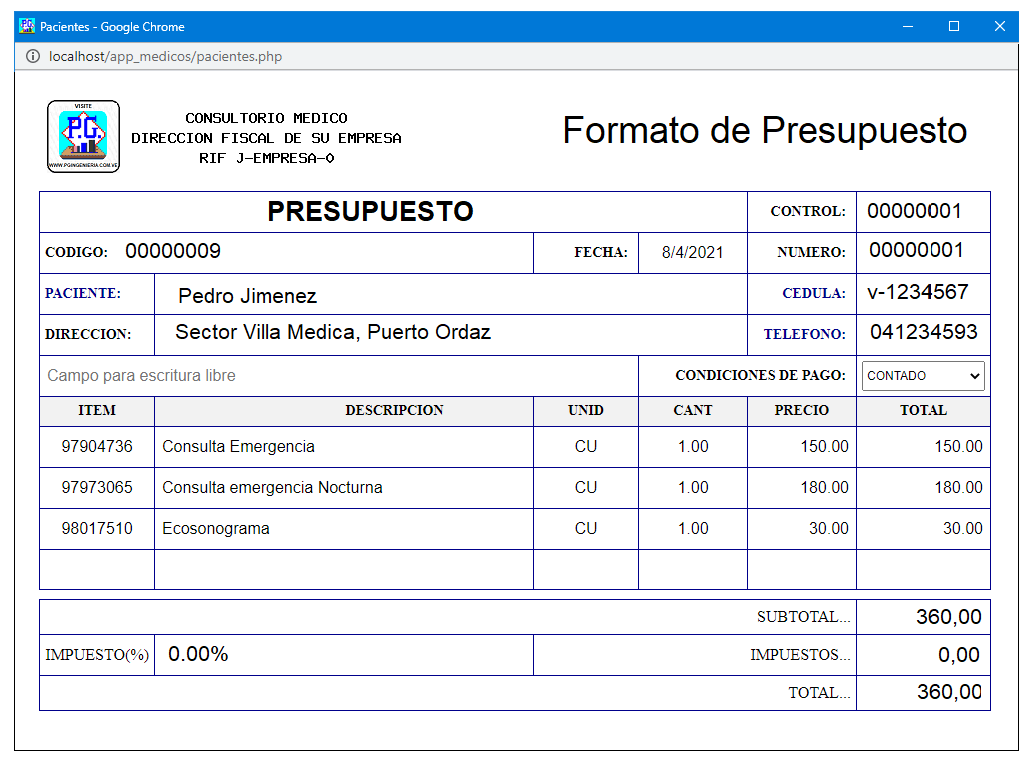Click the PRESUPUESTO heading

tap(371, 212)
